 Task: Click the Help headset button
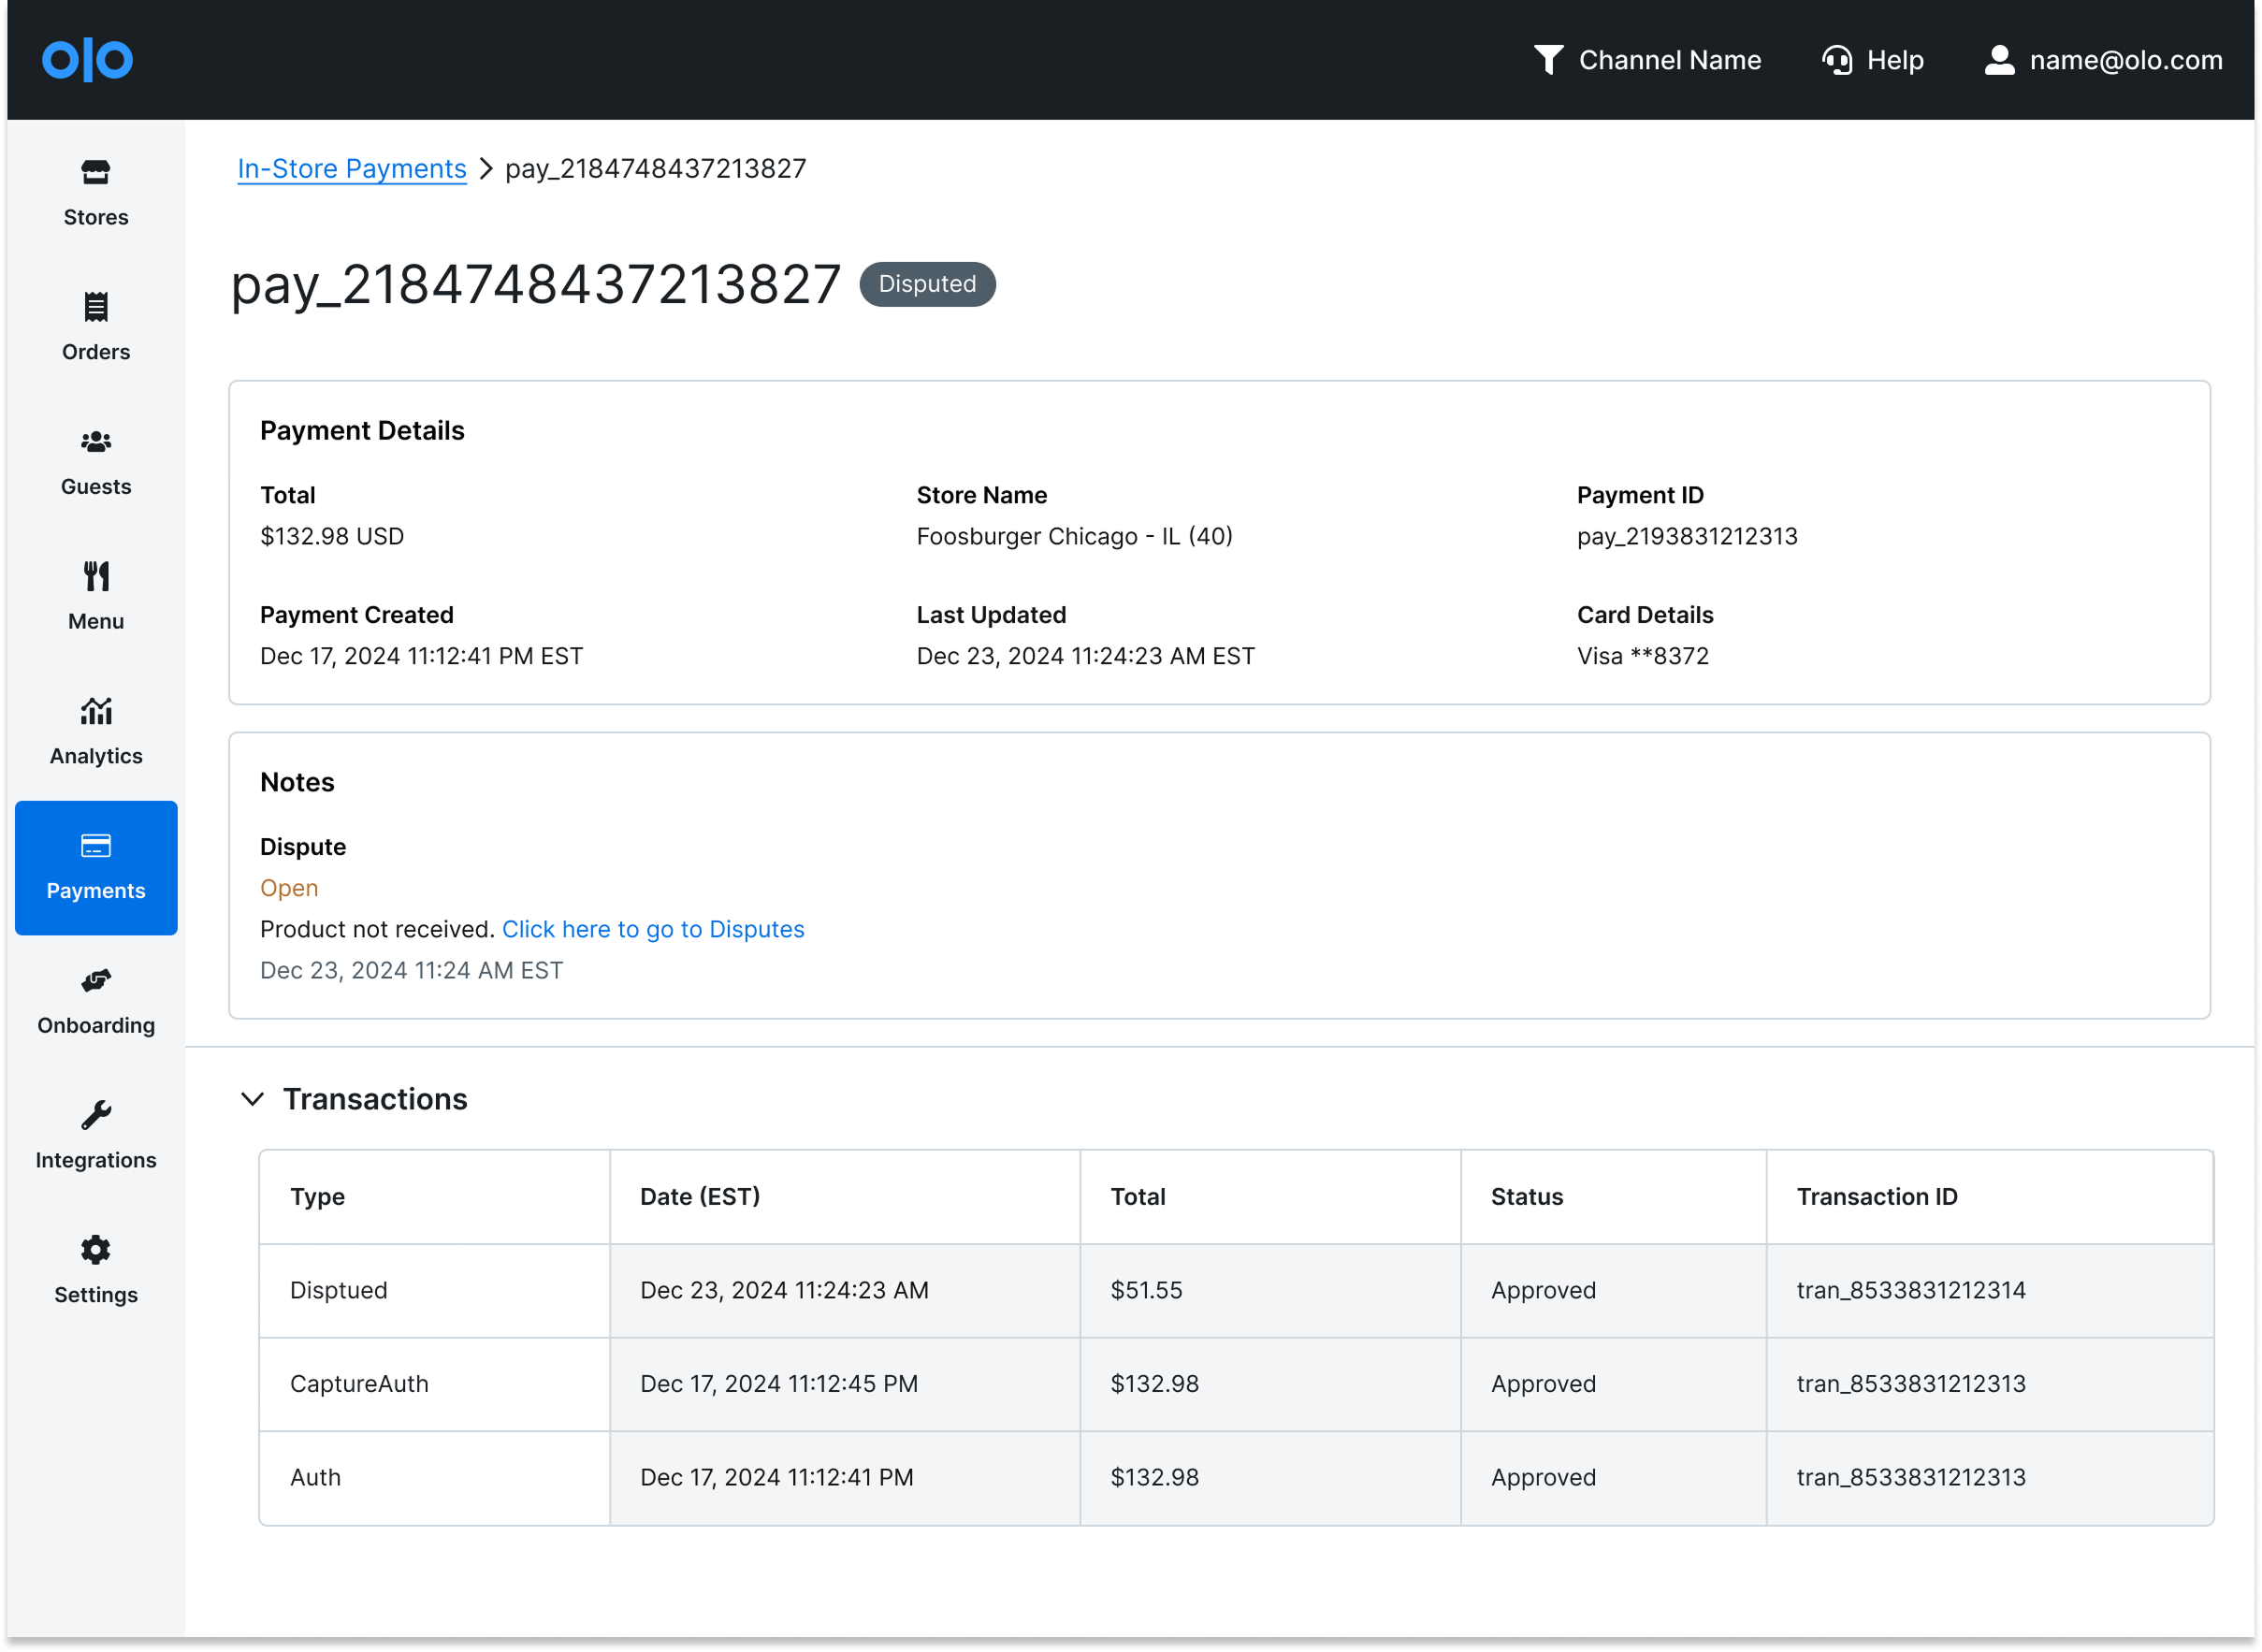[1872, 60]
